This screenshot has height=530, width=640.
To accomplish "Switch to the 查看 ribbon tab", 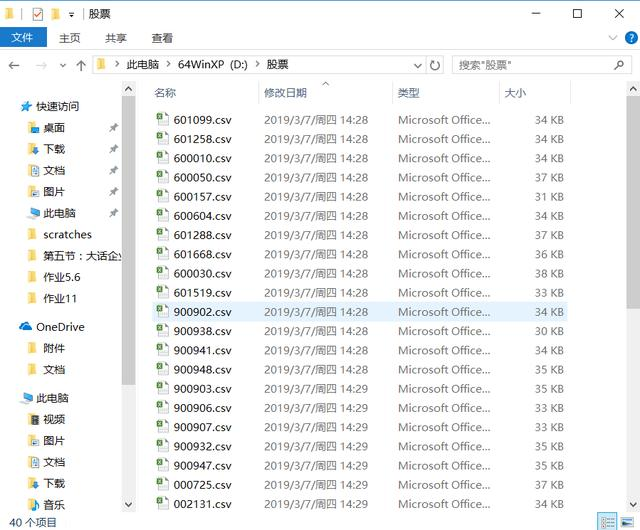I will 162,38.
